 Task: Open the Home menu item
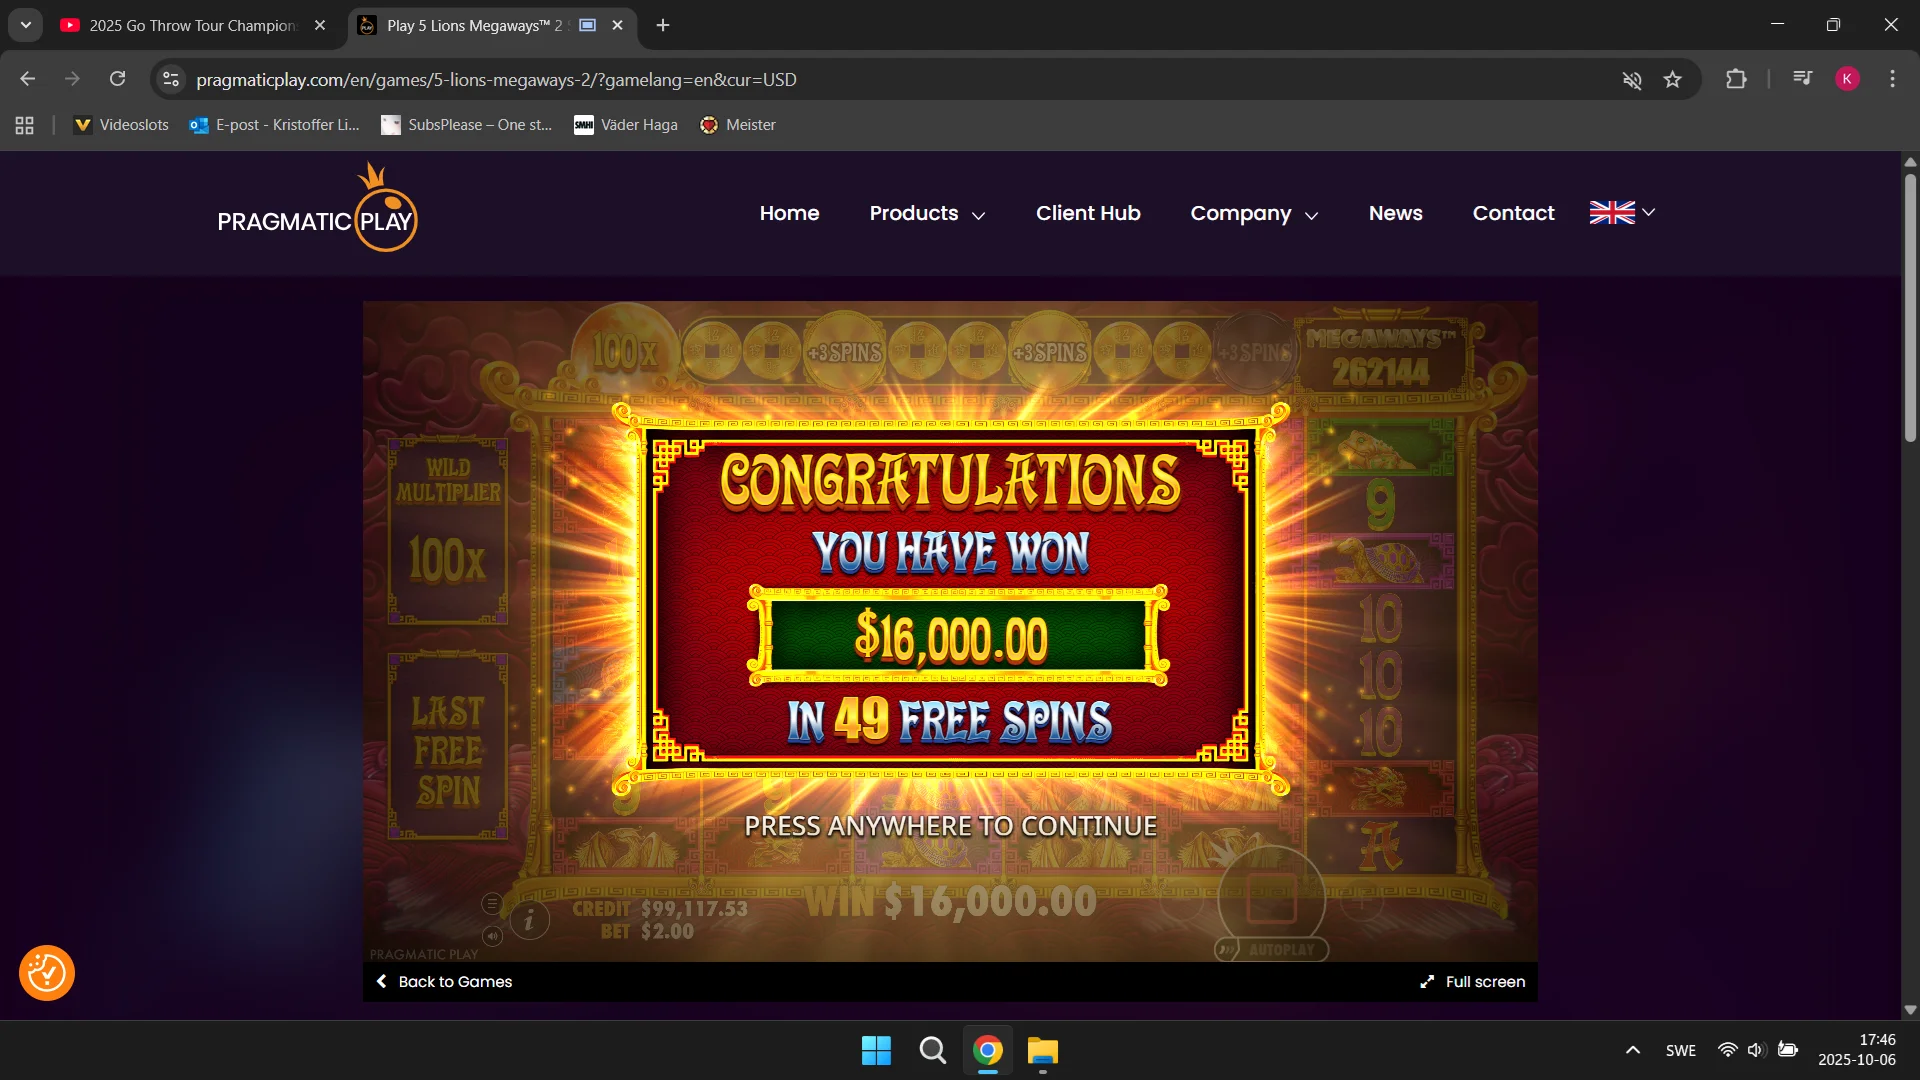(x=789, y=213)
